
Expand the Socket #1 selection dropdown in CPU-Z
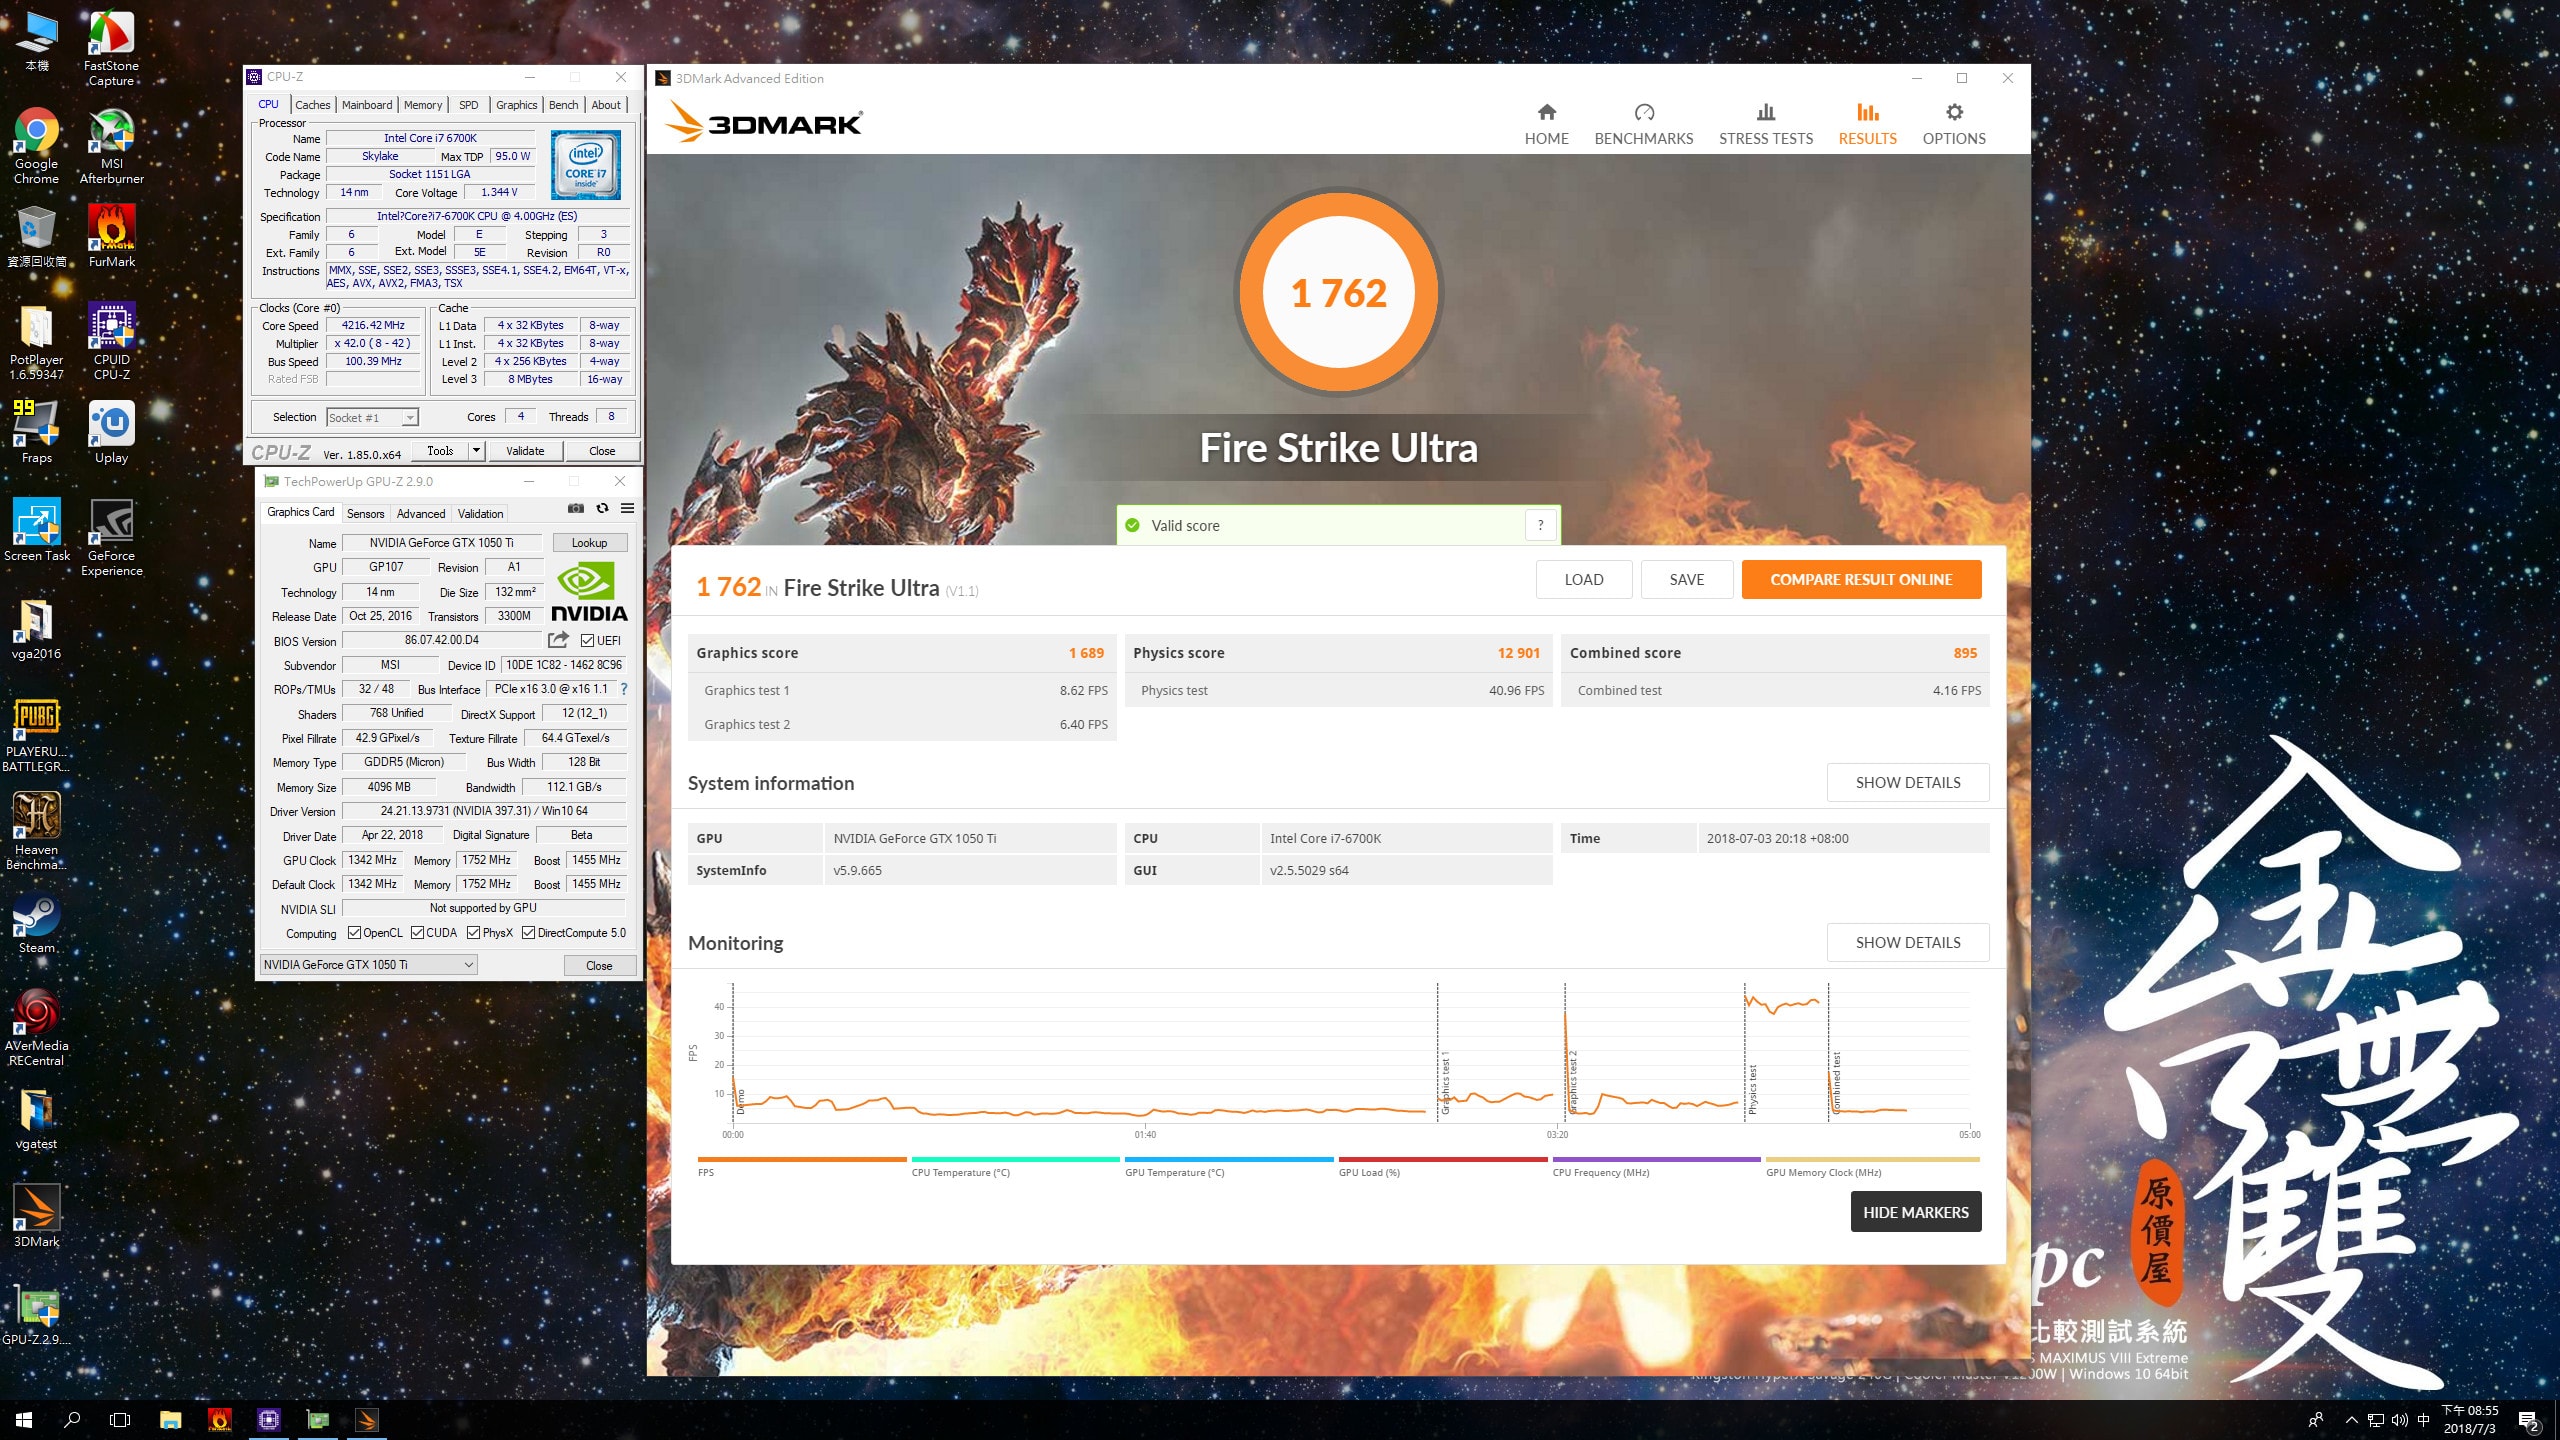[409, 418]
